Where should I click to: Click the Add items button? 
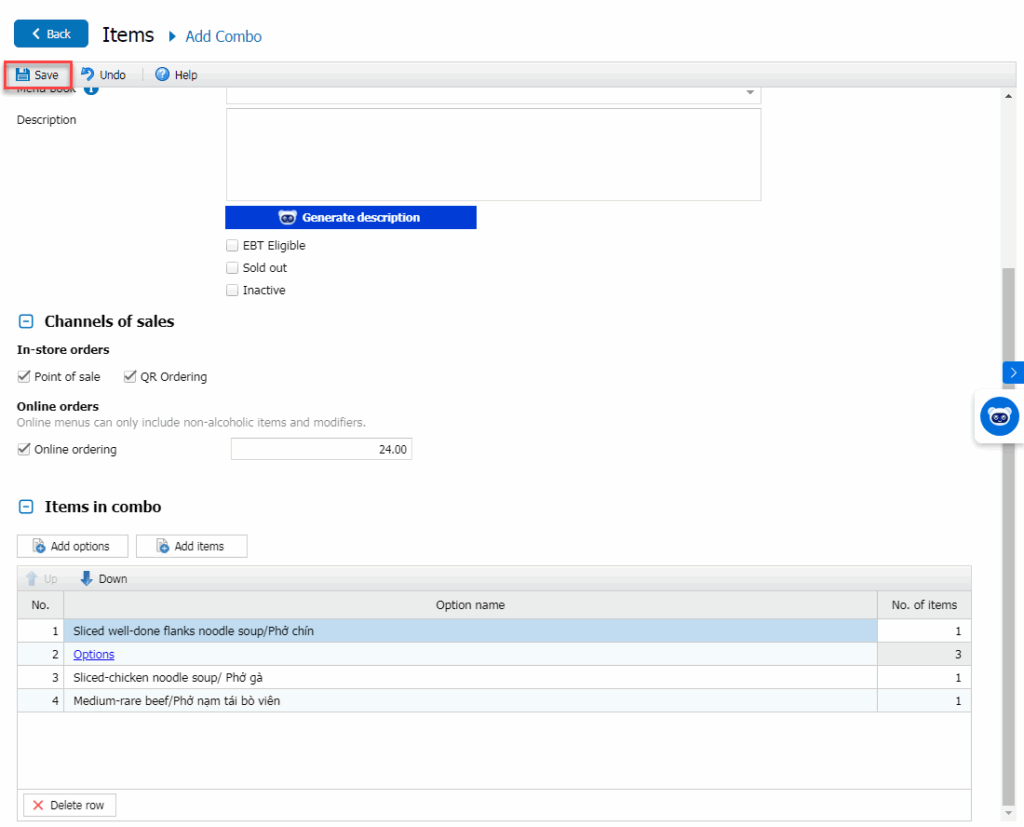[x=191, y=546]
